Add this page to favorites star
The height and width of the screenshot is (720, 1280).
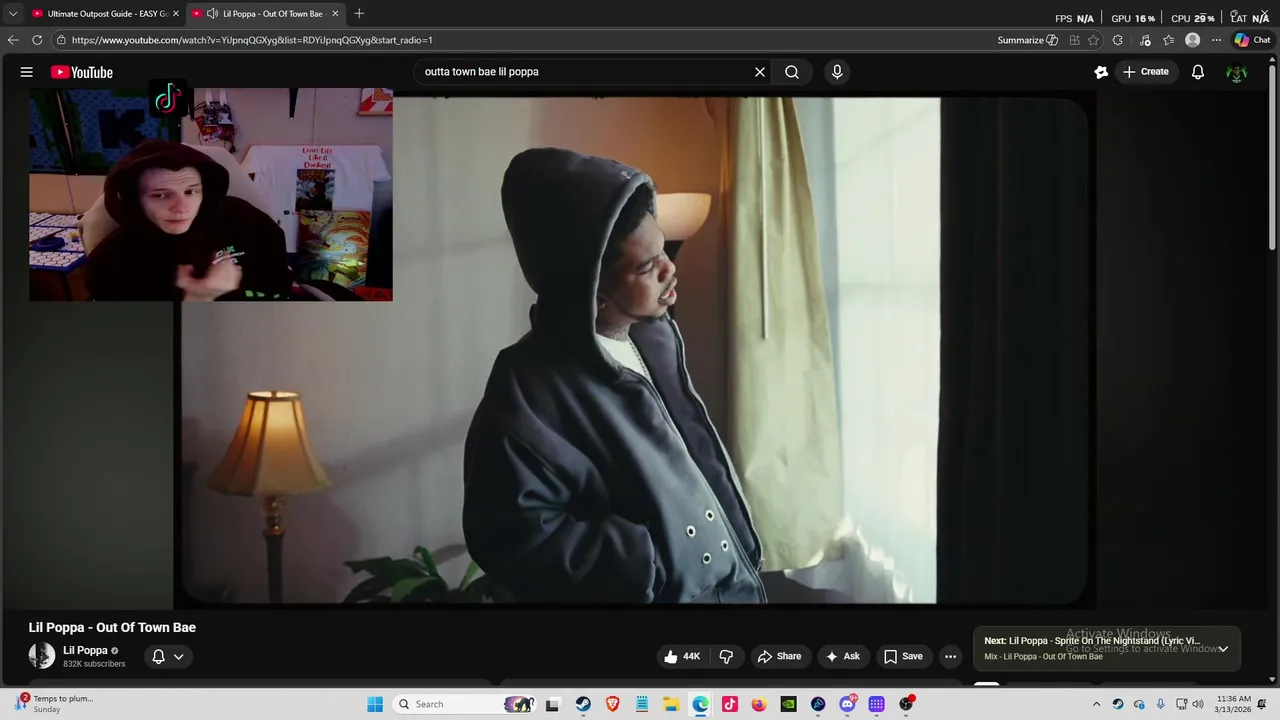pyautogui.click(x=1093, y=40)
